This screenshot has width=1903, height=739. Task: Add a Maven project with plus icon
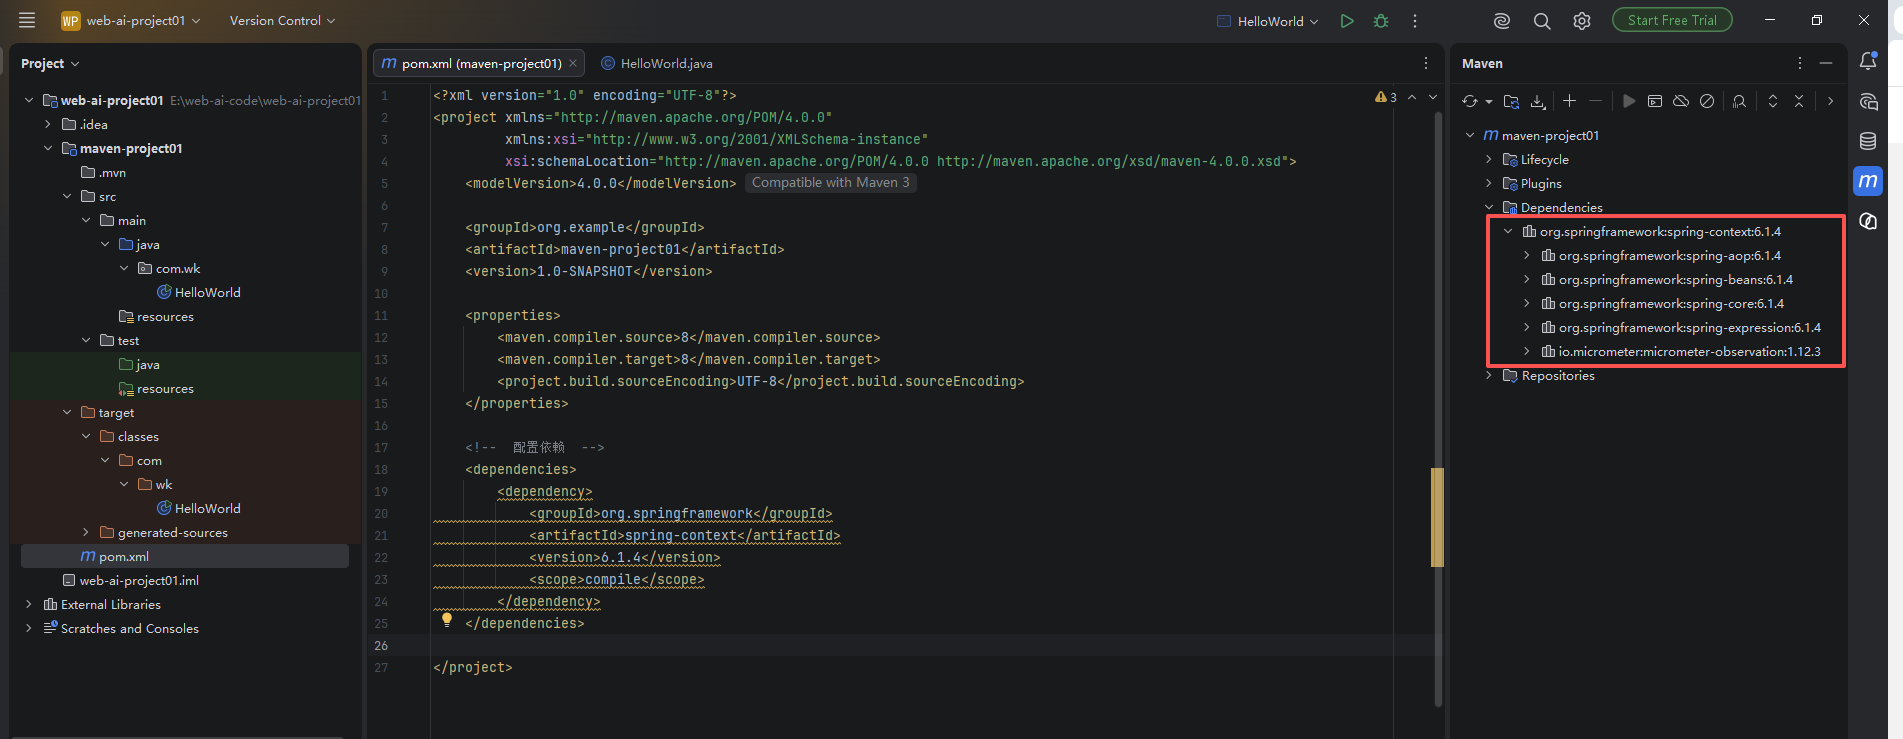pos(1570,101)
